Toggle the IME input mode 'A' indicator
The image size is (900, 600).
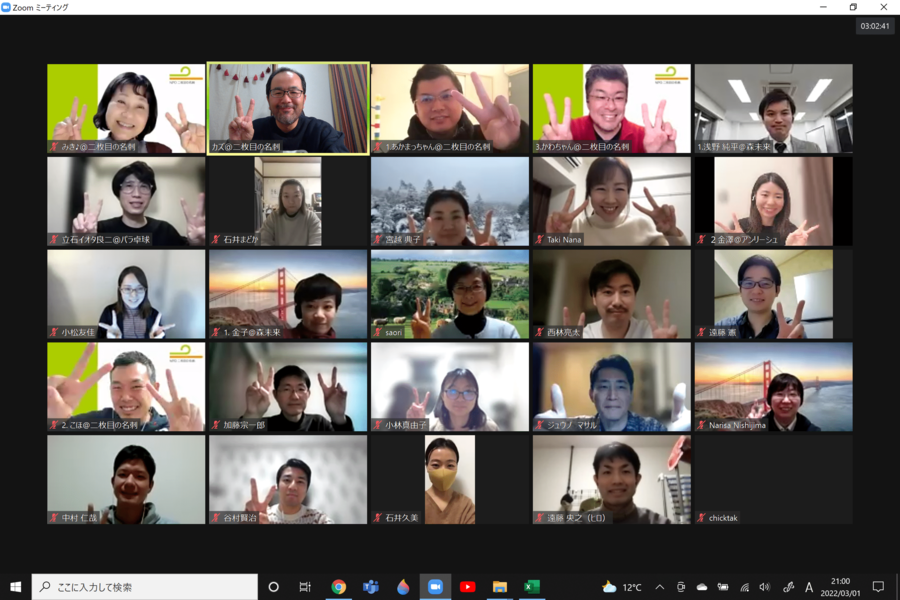809,587
